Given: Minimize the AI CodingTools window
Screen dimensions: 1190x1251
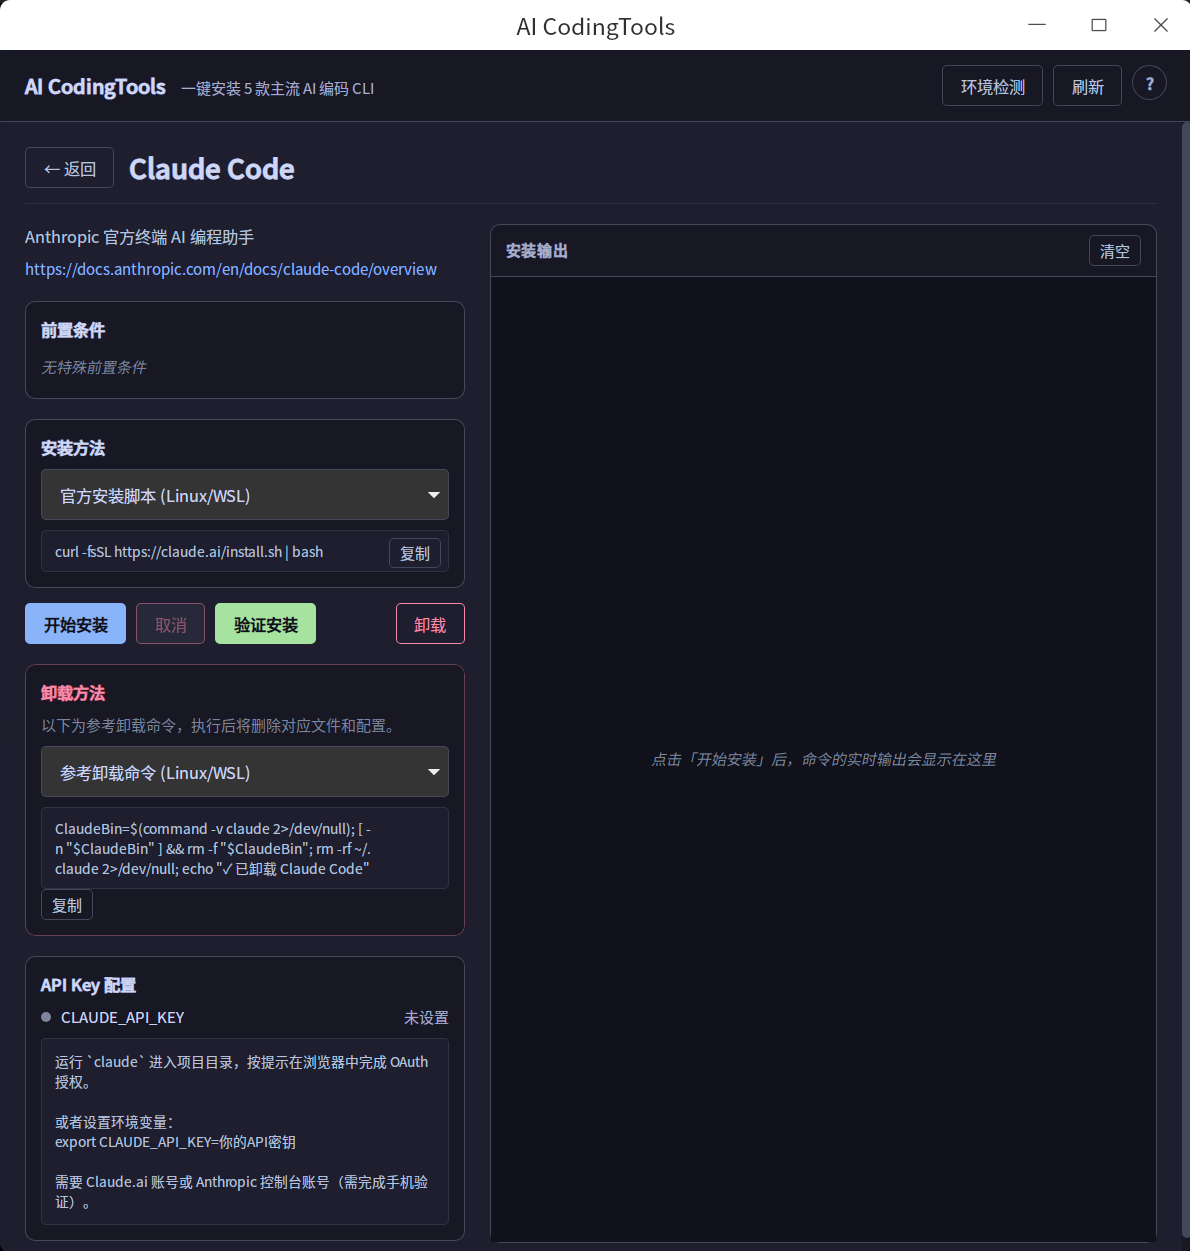Looking at the screenshot, I should pyautogui.click(x=1037, y=25).
